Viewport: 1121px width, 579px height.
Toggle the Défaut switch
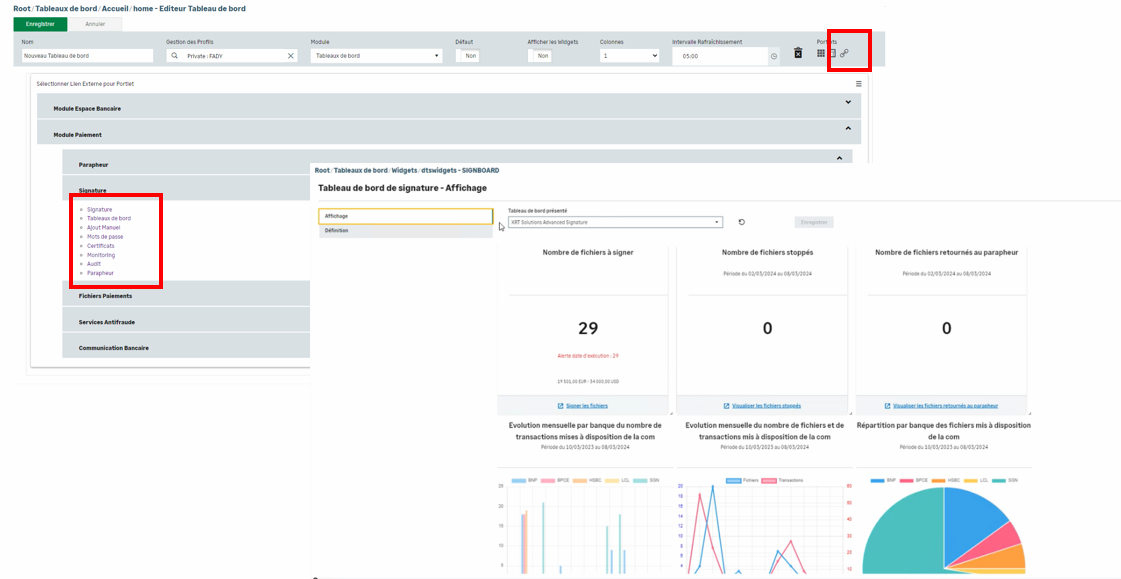pyautogui.click(x=467, y=56)
